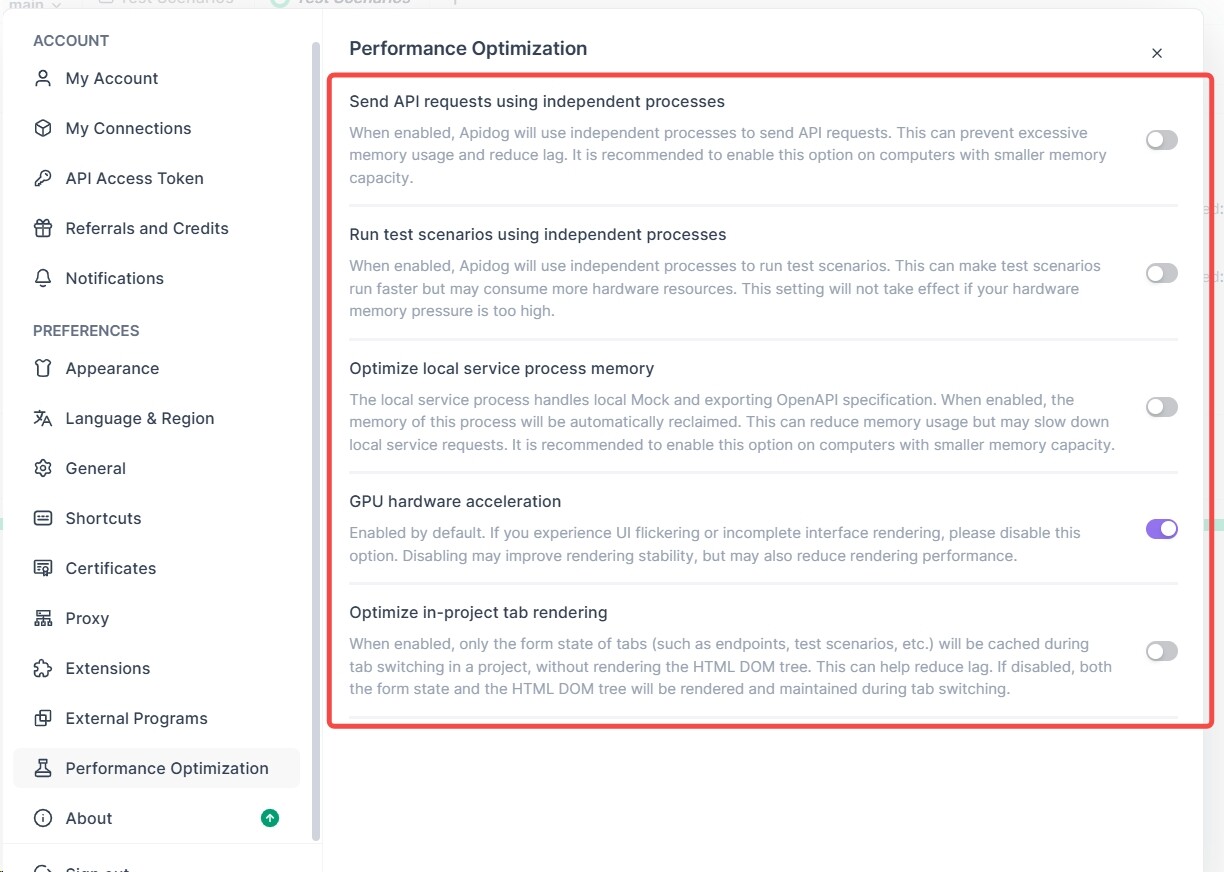Click the Proxy network icon
Viewport: 1224px width, 872px height.
coord(43,618)
